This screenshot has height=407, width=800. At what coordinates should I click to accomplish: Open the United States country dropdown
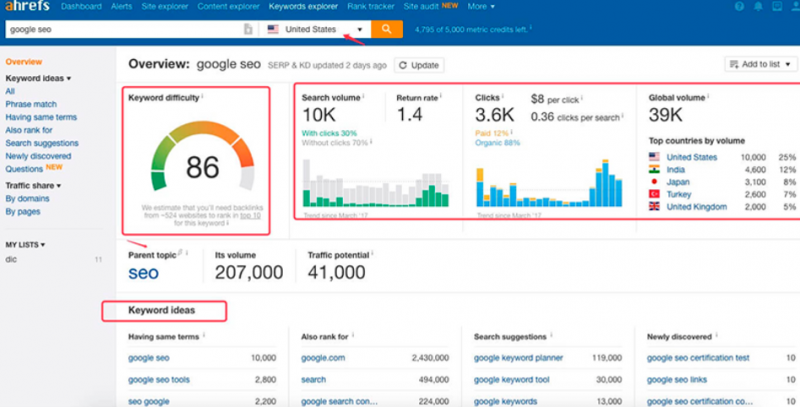click(x=316, y=29)
